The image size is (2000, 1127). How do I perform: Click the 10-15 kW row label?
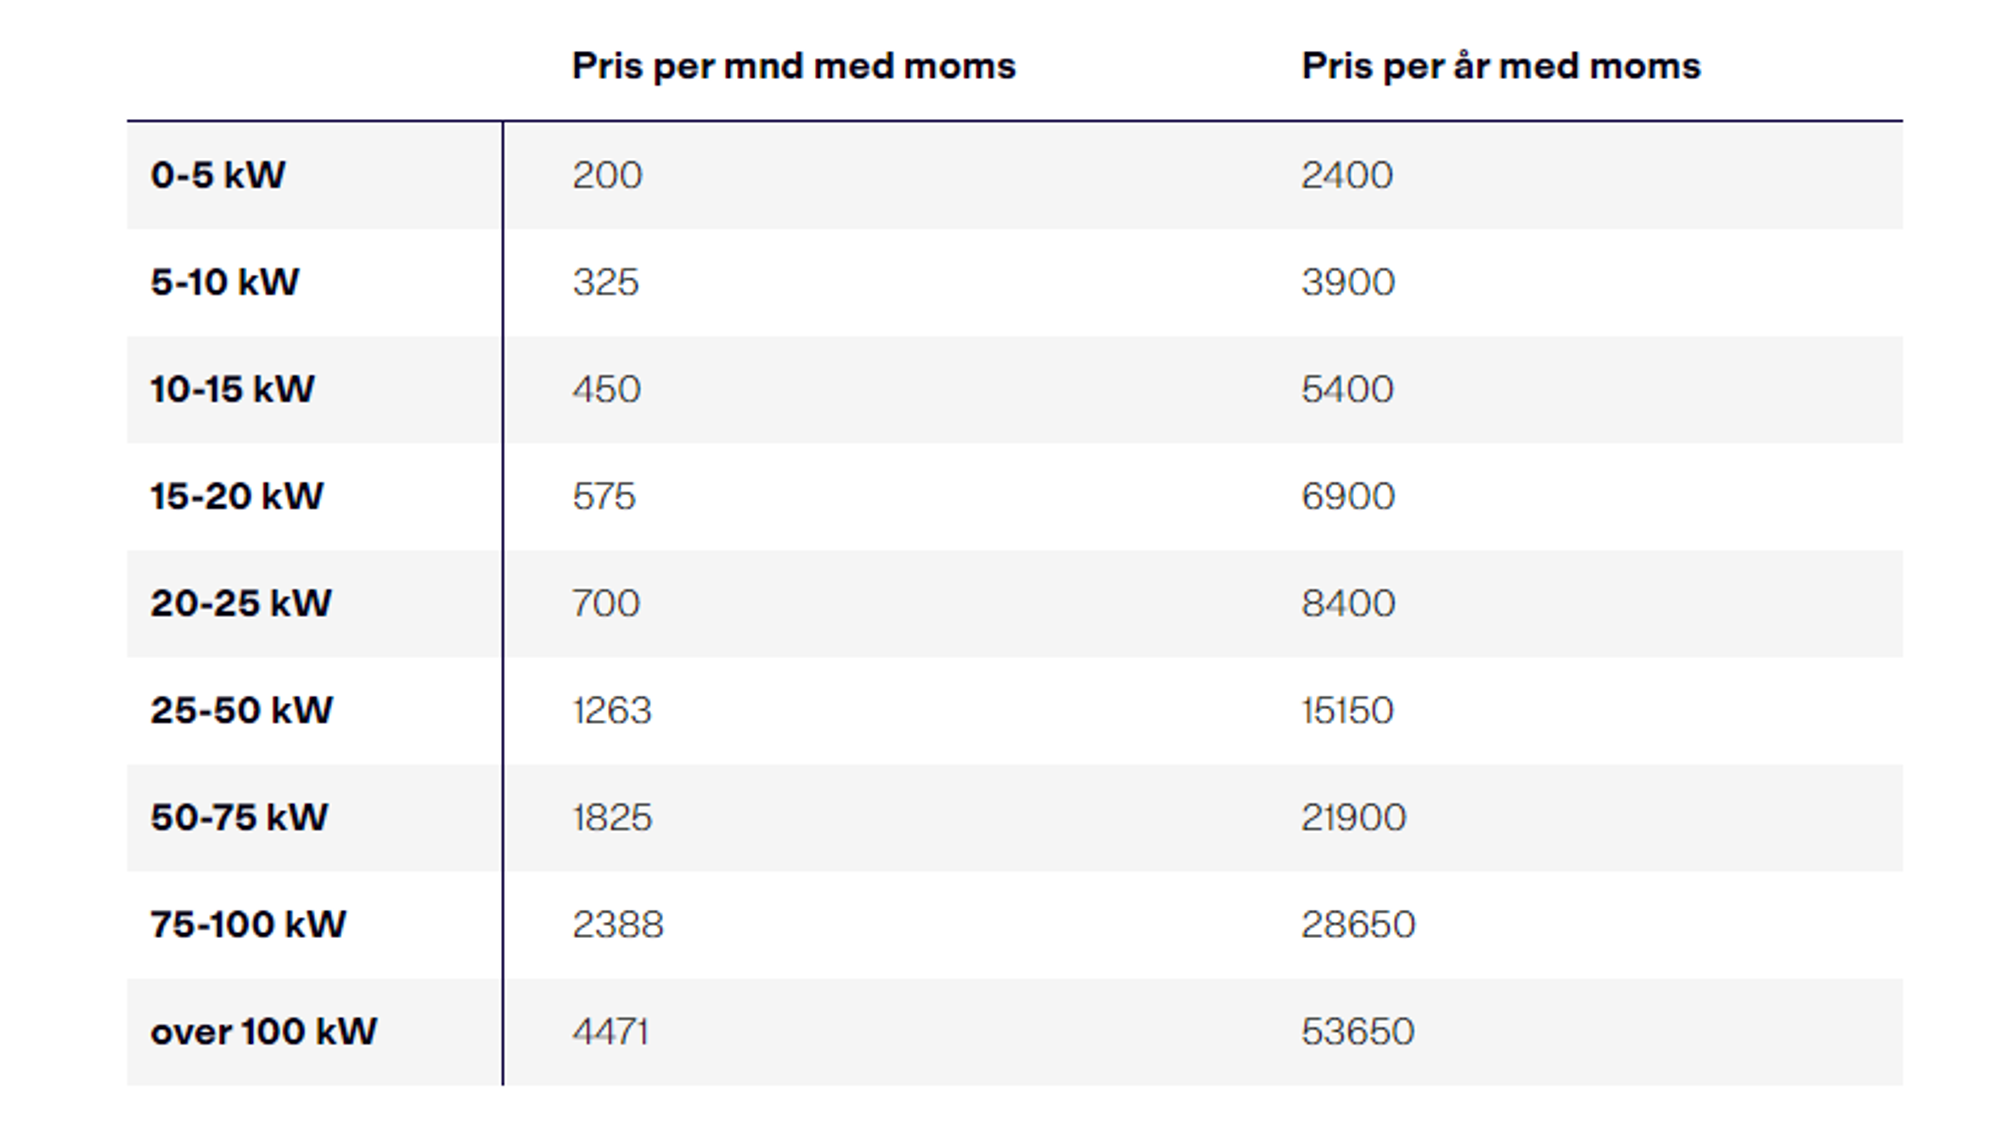pos(232,389)
